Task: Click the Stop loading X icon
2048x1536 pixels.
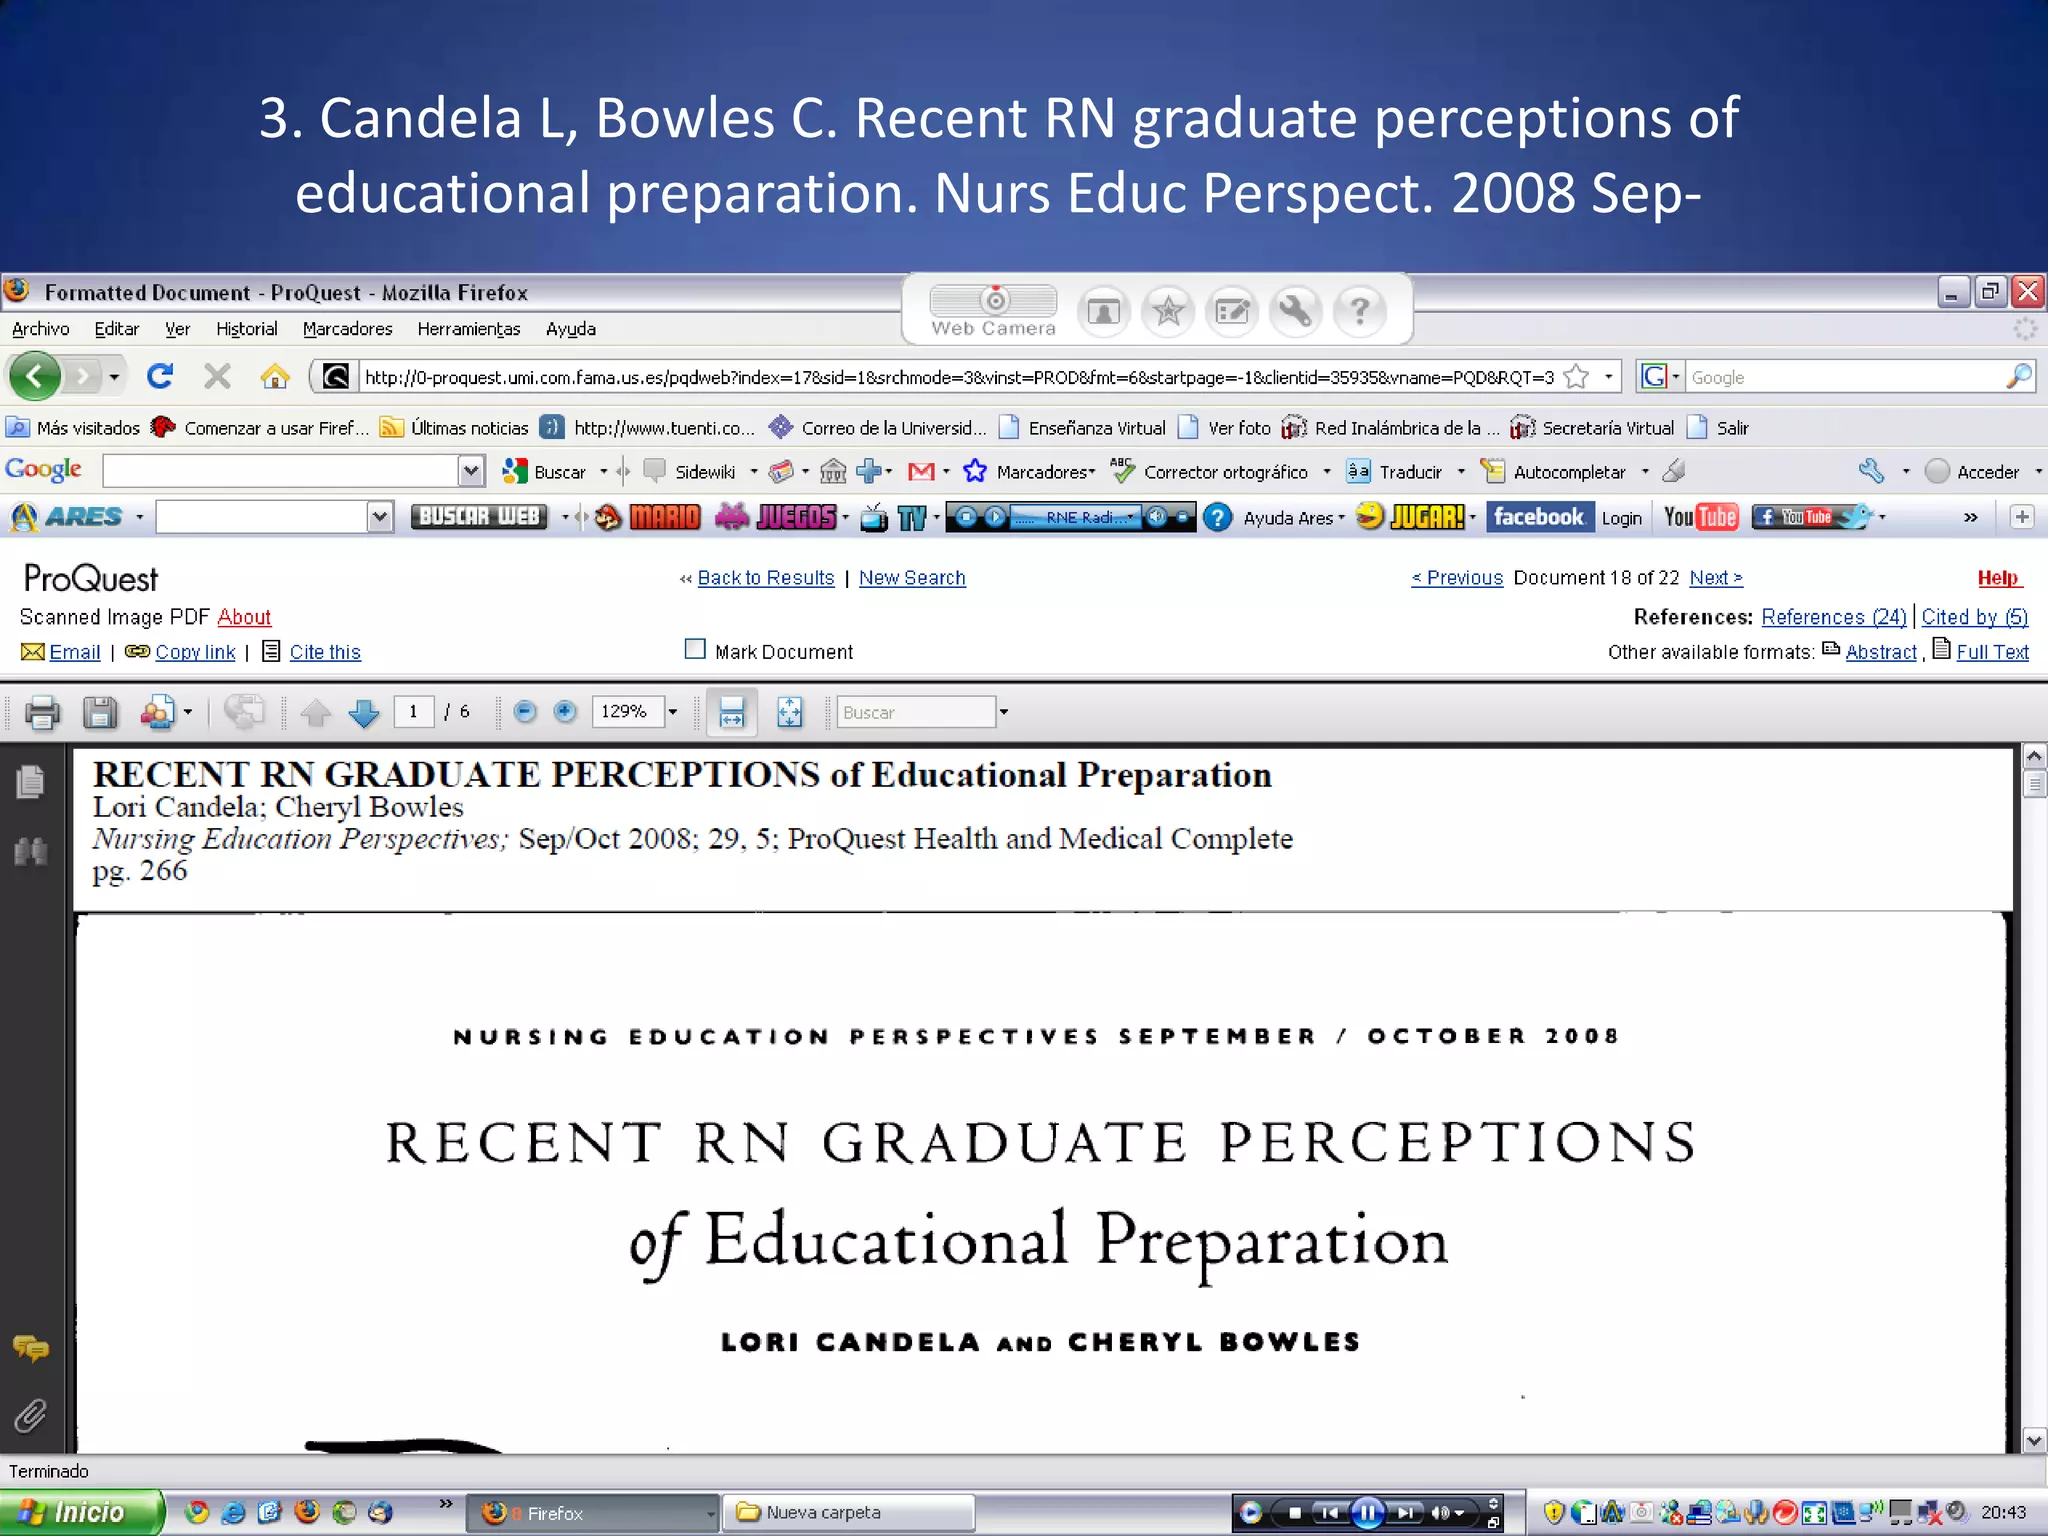Action: tap(216, 376)
